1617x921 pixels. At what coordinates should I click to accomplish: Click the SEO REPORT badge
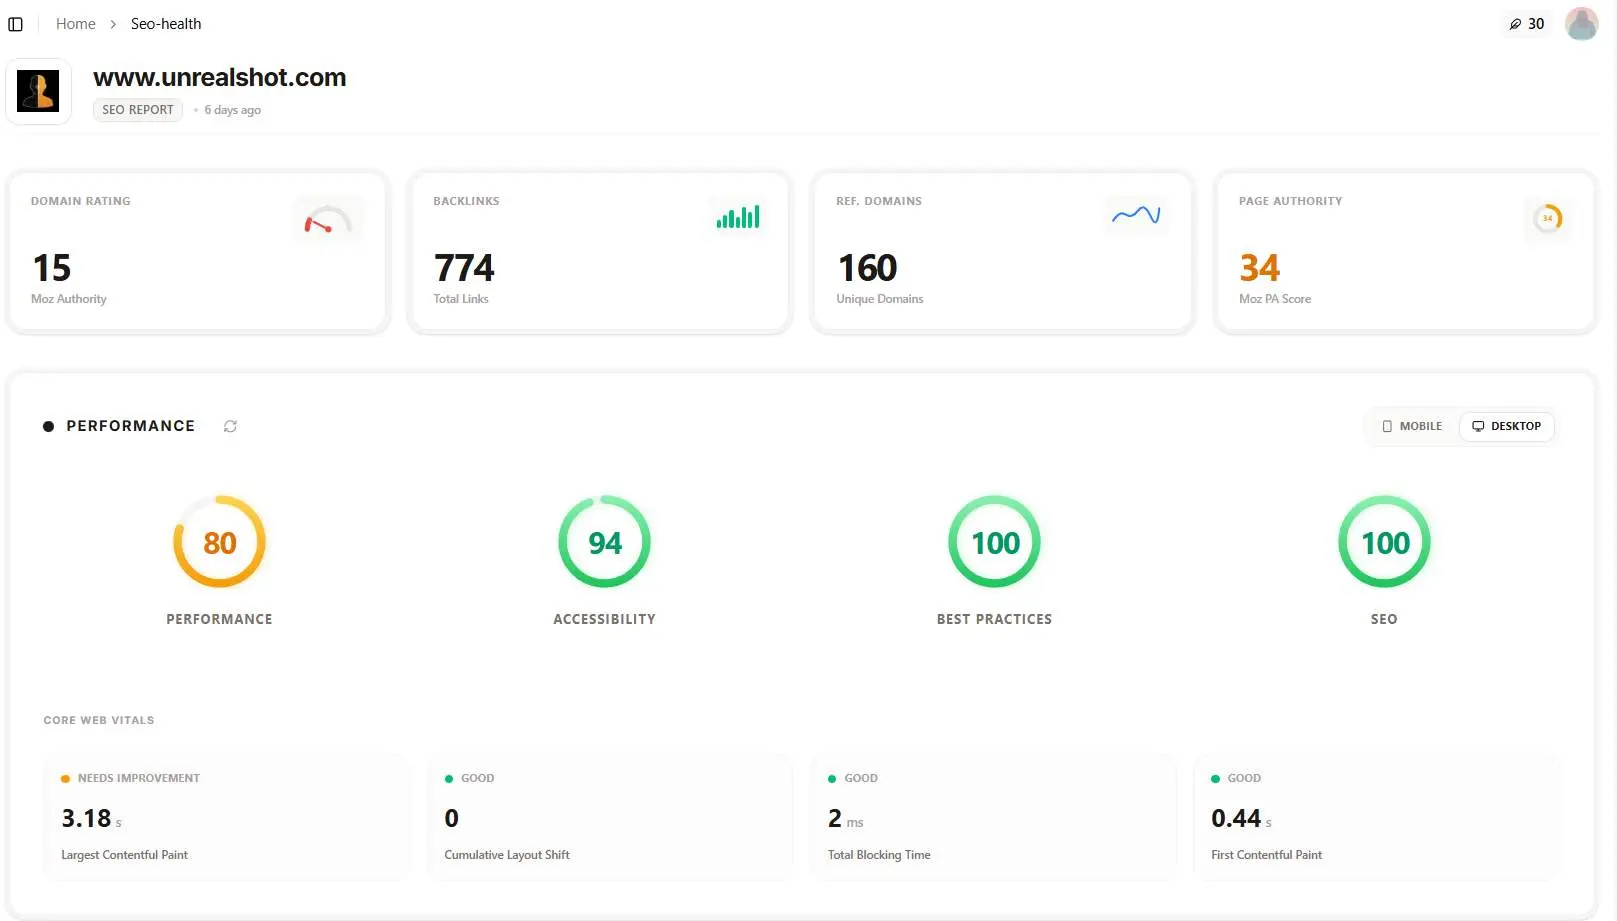coord(138,110)
